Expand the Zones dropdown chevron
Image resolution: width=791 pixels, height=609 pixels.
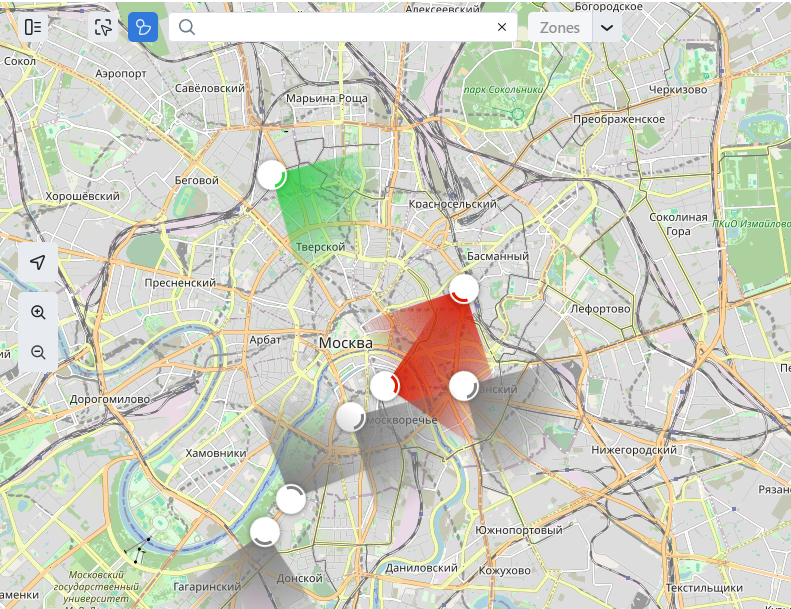606,27
